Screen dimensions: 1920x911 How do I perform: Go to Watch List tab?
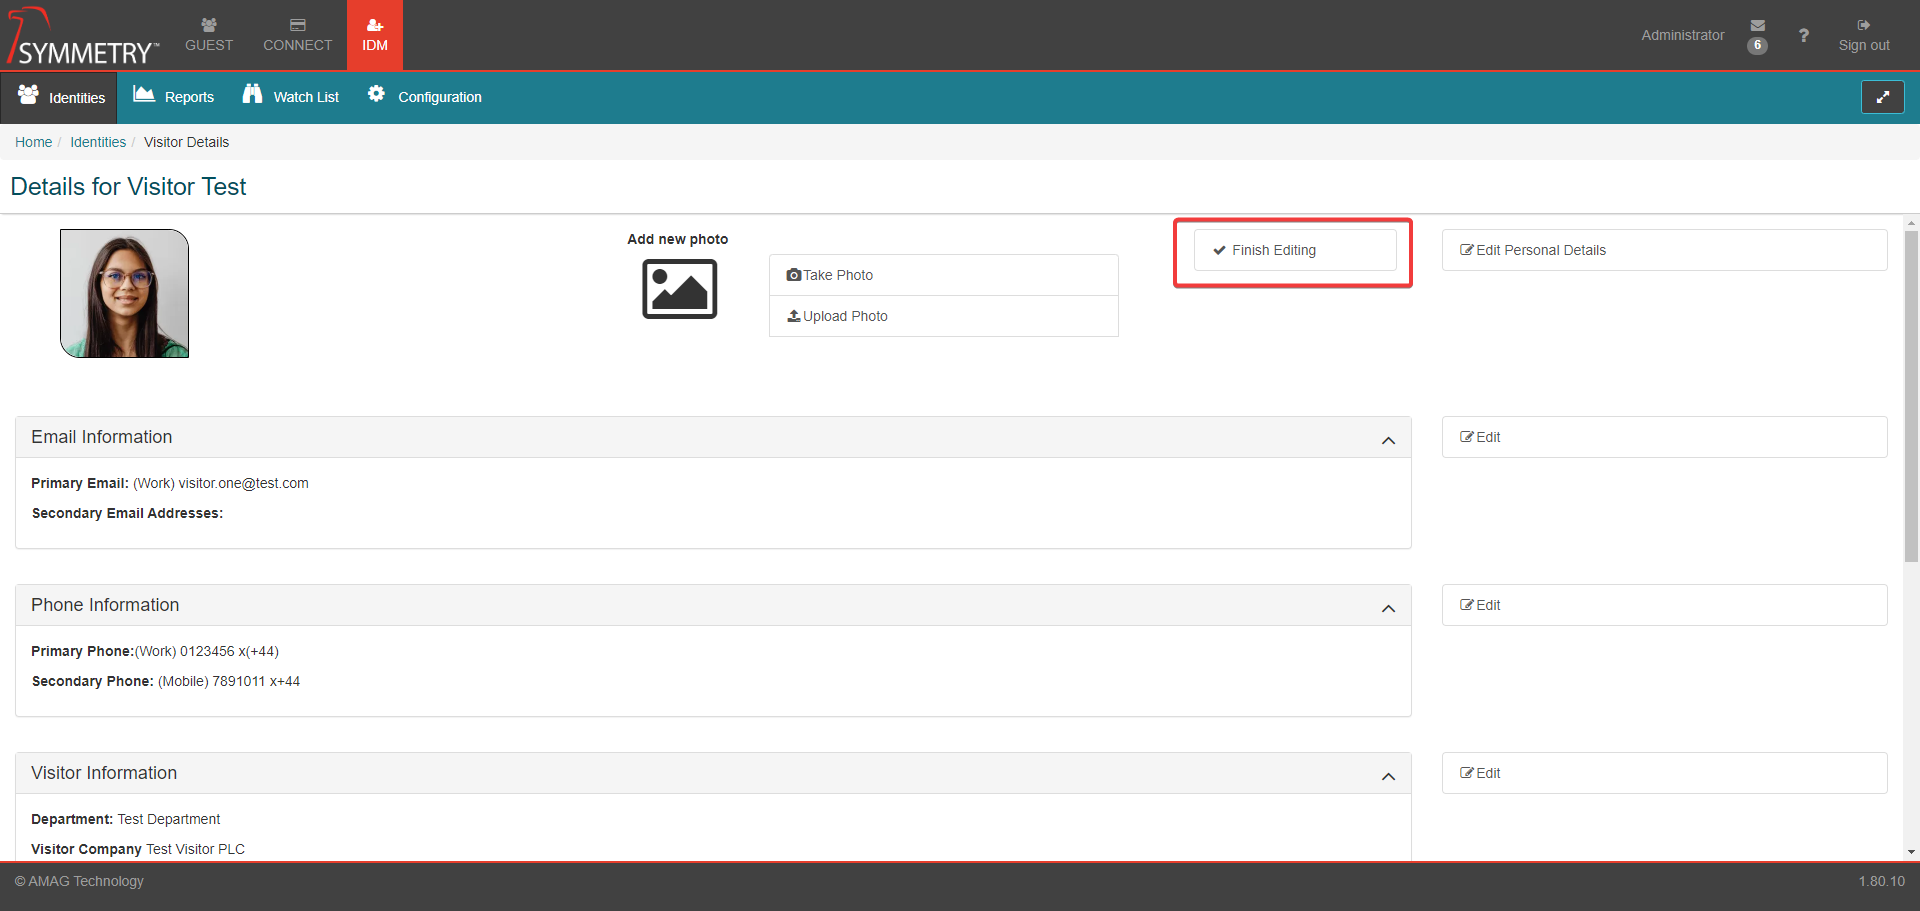(291, 97)
